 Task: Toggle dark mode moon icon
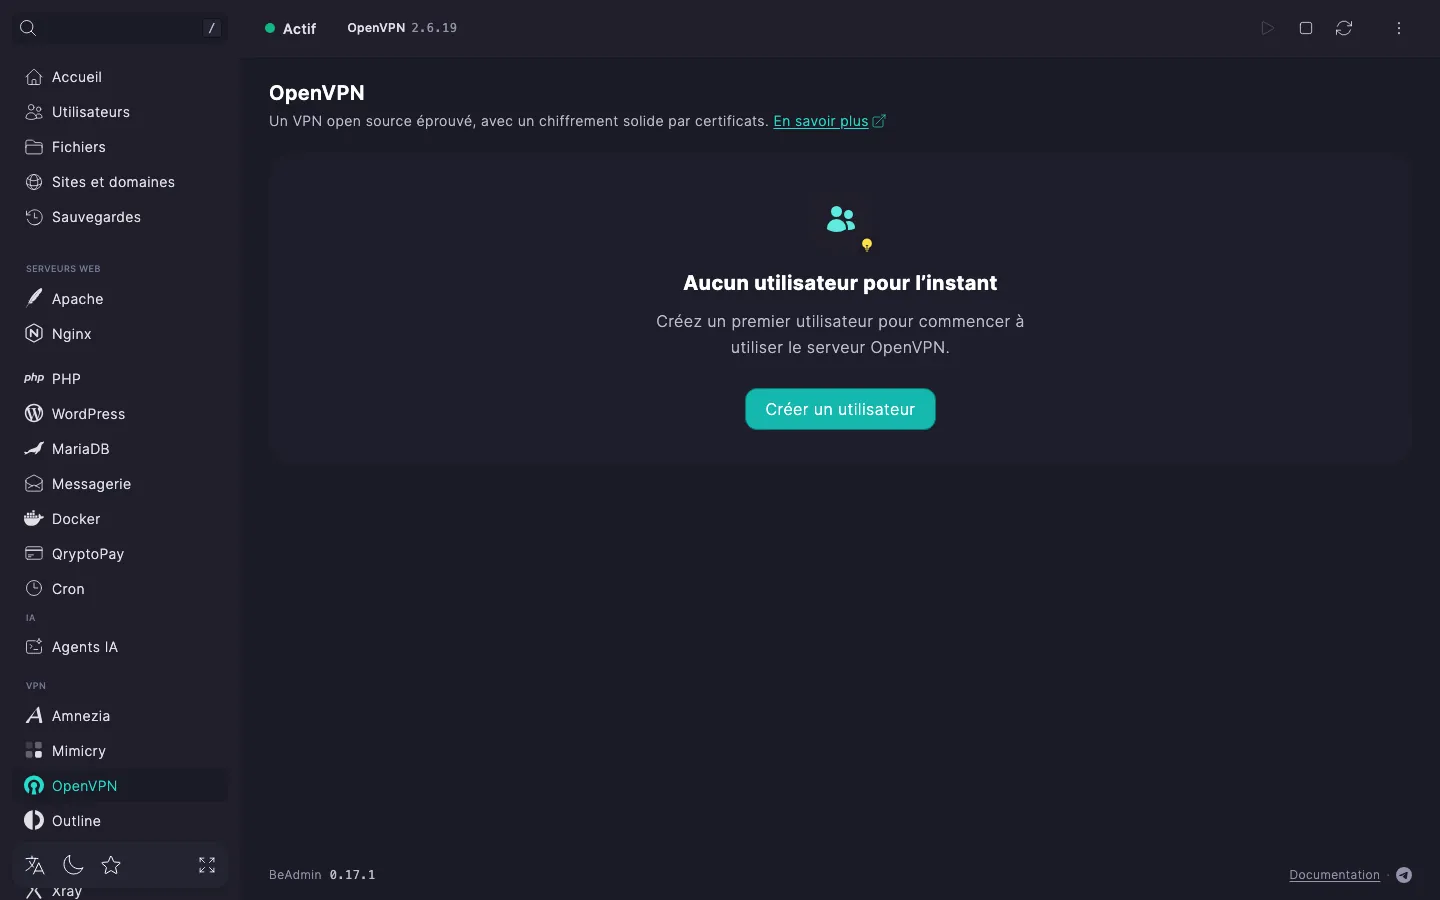(x=73, y=865)
